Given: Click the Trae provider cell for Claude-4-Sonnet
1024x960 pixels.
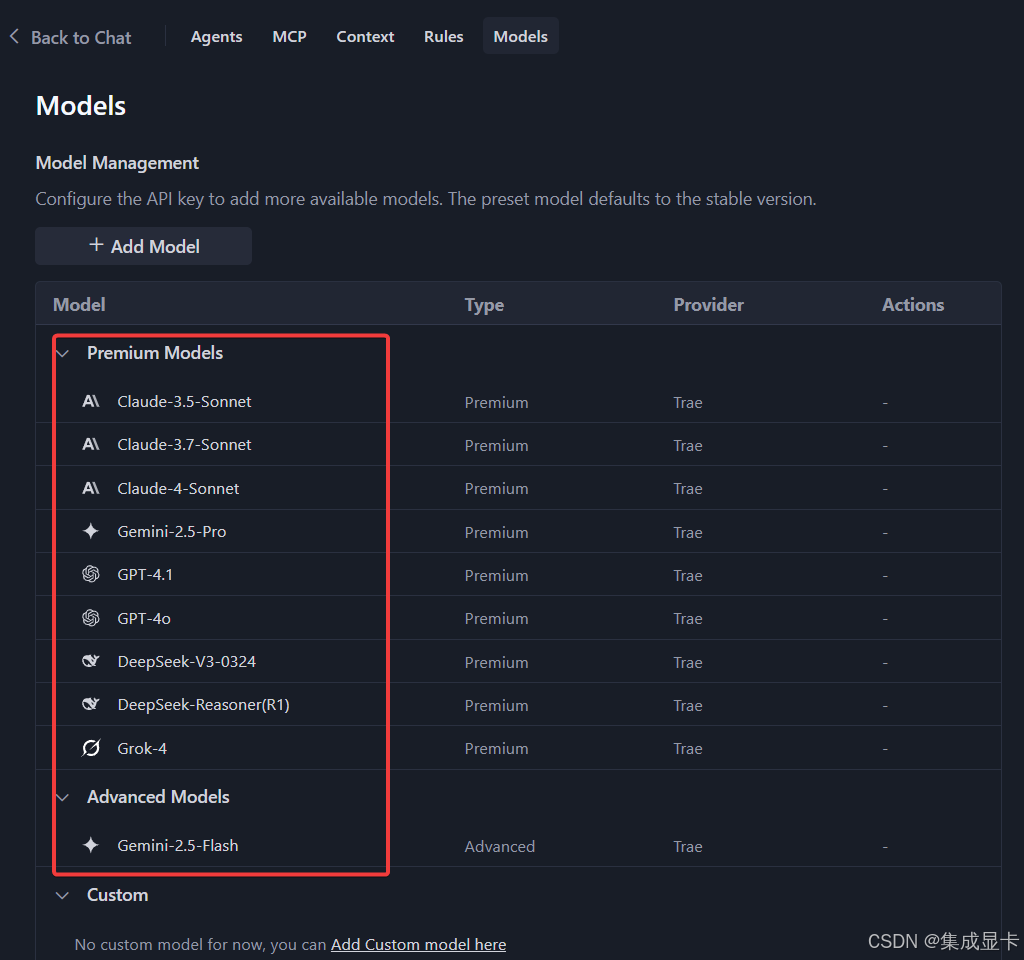Looking at the screenshot, I should tap(688, 488).
